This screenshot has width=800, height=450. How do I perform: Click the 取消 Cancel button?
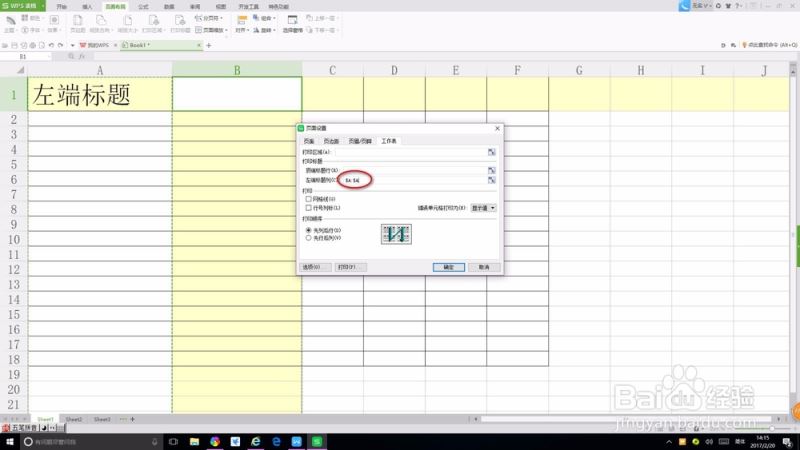click(x=484, y=267)
